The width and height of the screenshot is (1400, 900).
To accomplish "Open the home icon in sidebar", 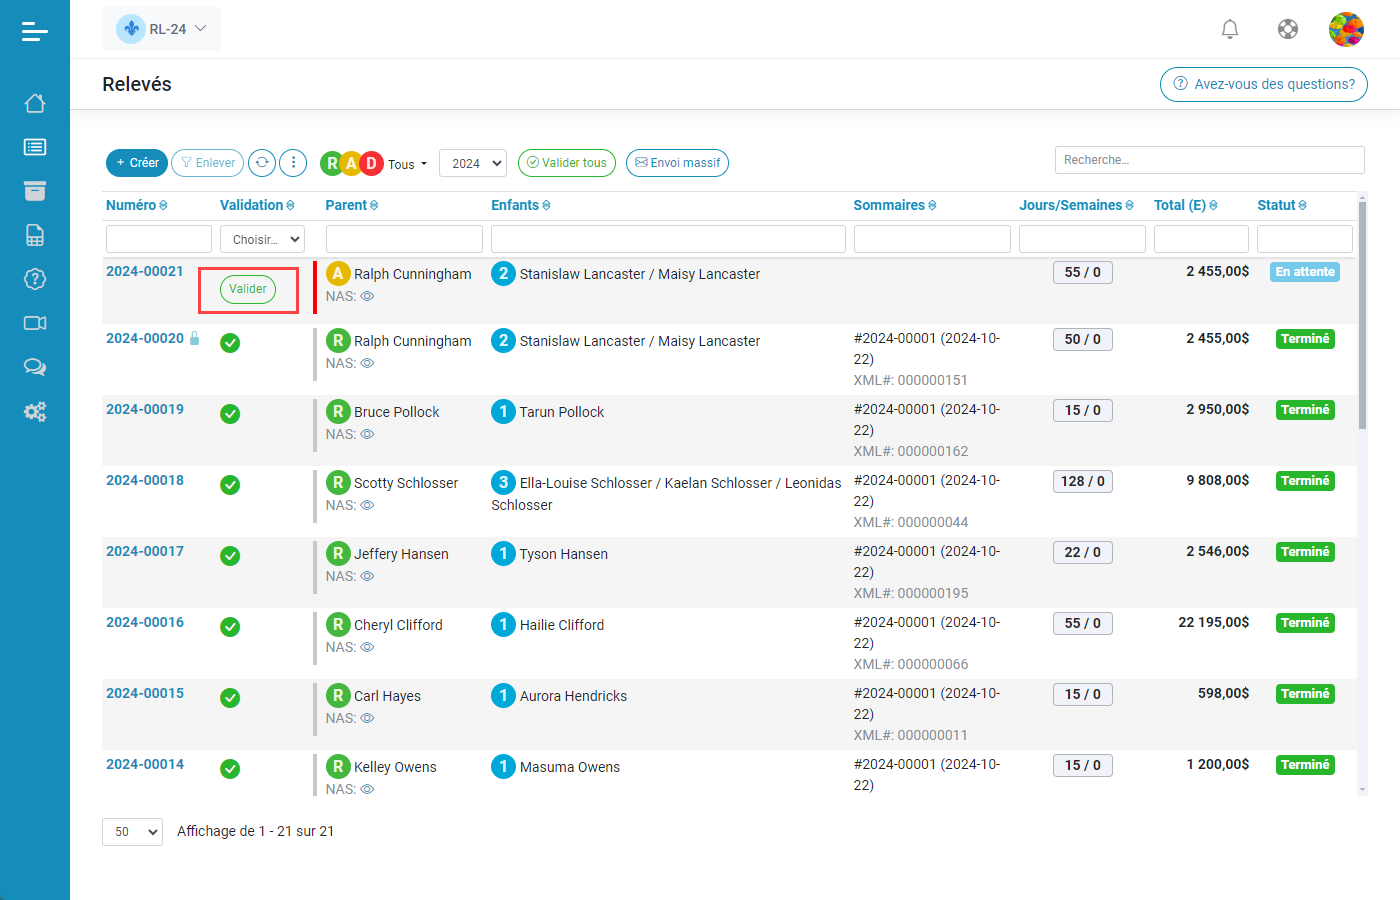I will (x=35, y=103).
